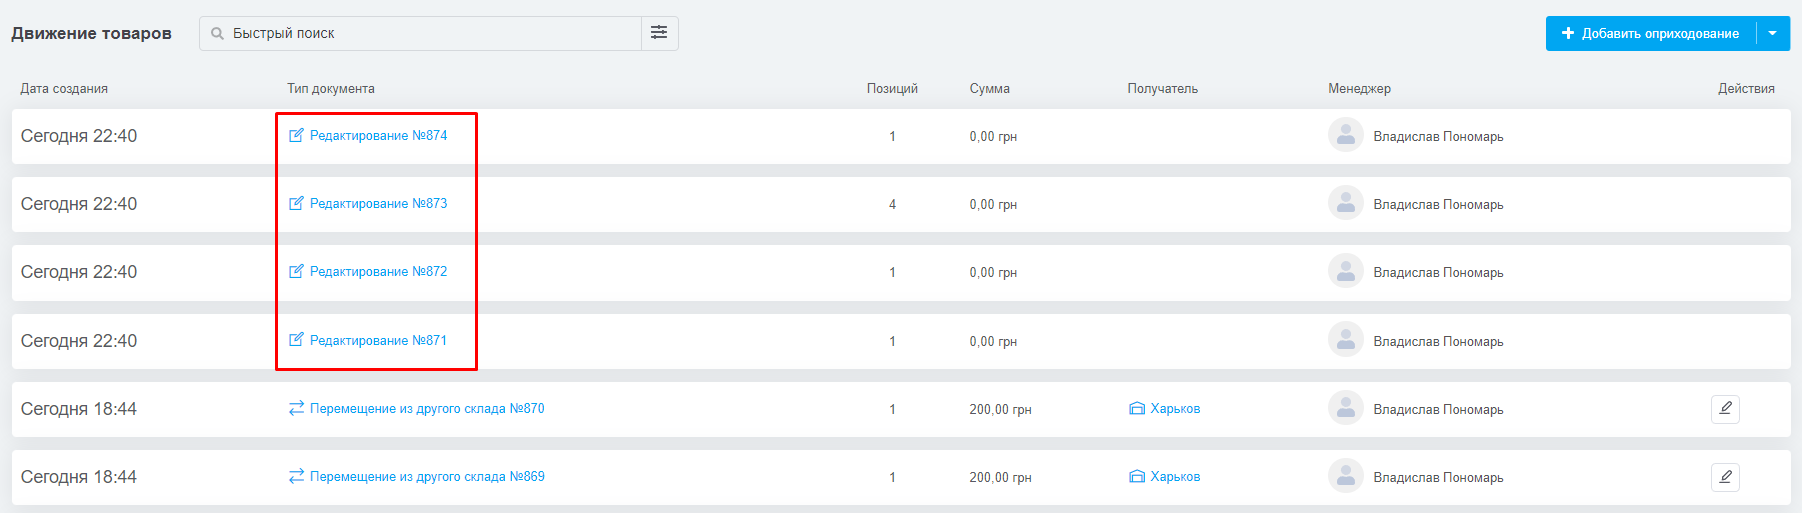Screen dimensions: 1802x513
Task: Click the edit icon beside Редактирование №874
Action: click(296, 135)
